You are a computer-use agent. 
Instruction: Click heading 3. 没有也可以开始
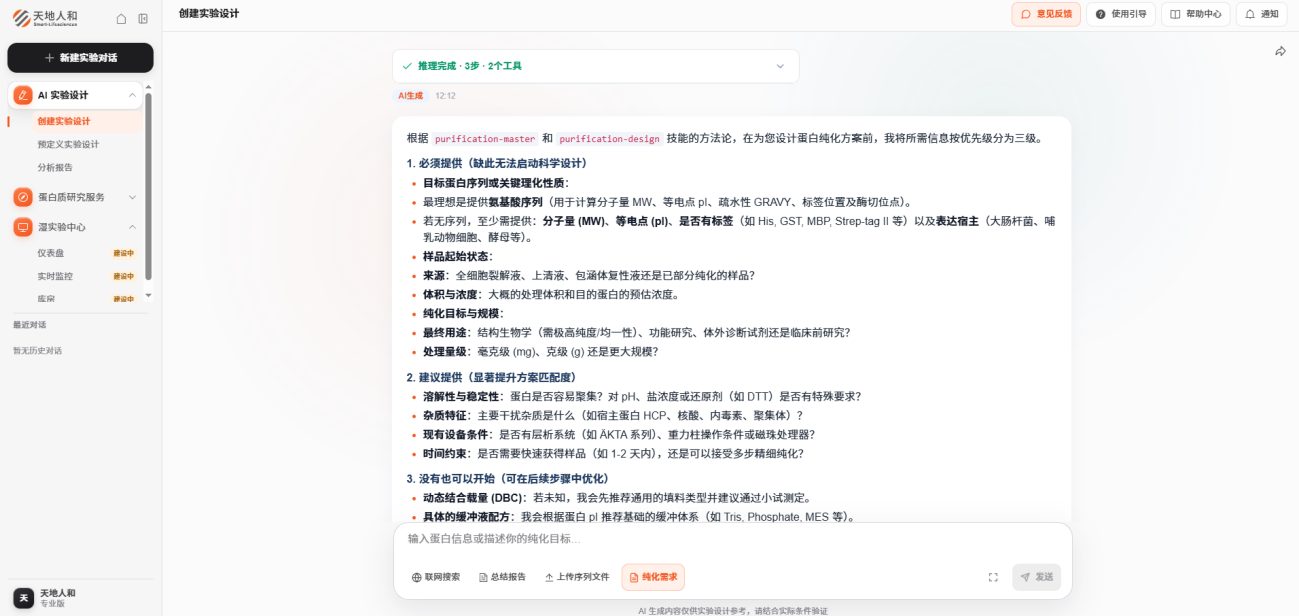tap(507, 478)
